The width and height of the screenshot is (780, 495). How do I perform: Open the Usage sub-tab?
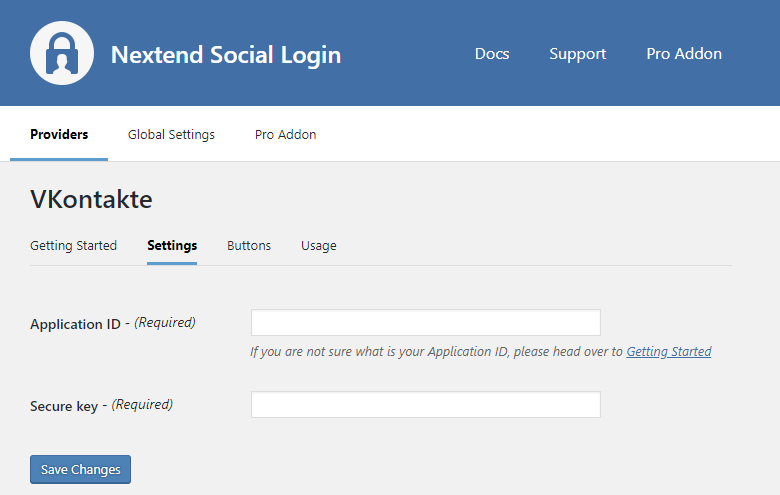point(318,245)
